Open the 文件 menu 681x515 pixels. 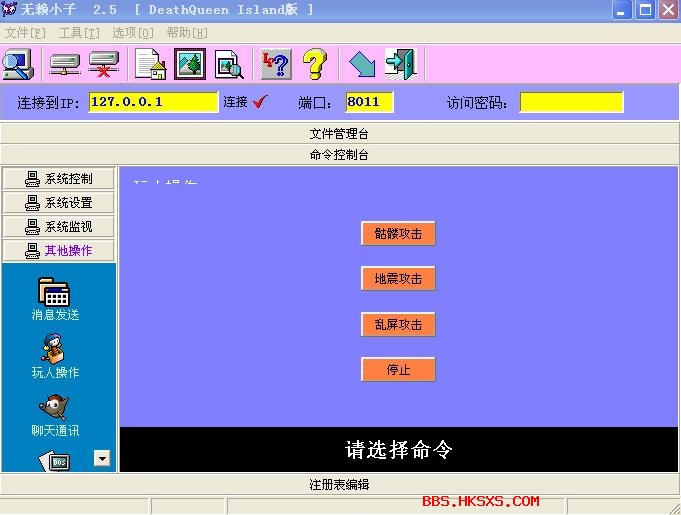click(x=25, y=33)
